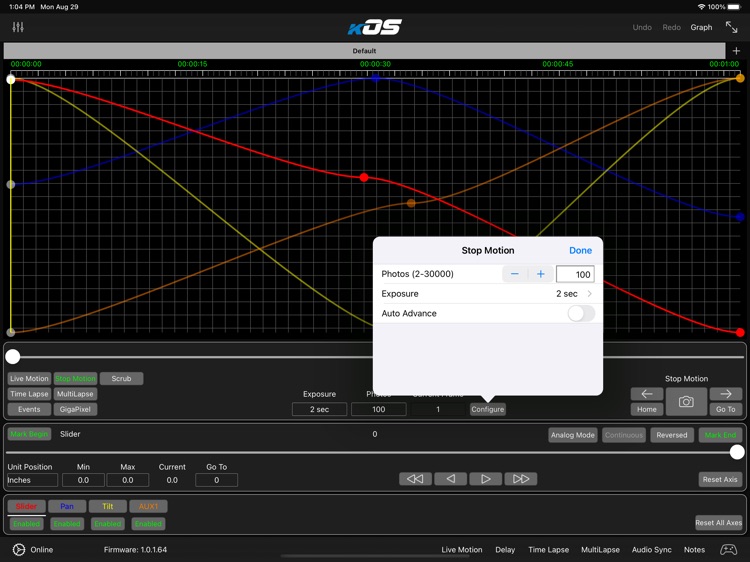Step to previous frame with left arrow
This screenshot has height=562, width=750.
[x=647, y=394]
